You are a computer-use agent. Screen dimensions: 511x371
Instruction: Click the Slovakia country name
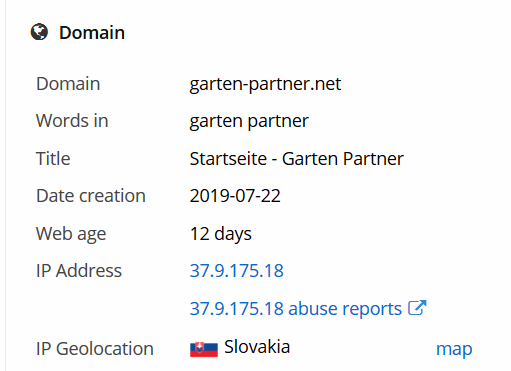click(257, 347)
